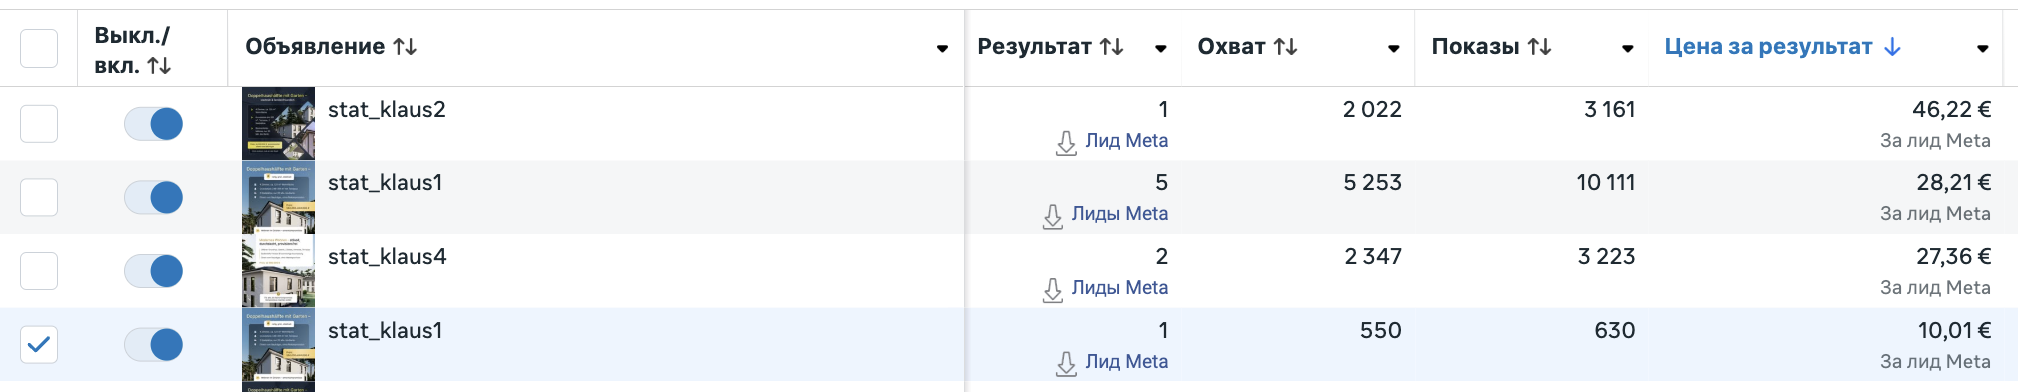This screenshot has width=2018, height=392.
Task: Sort by Выкл./вкл. column arrows icon
Action: 159,66
